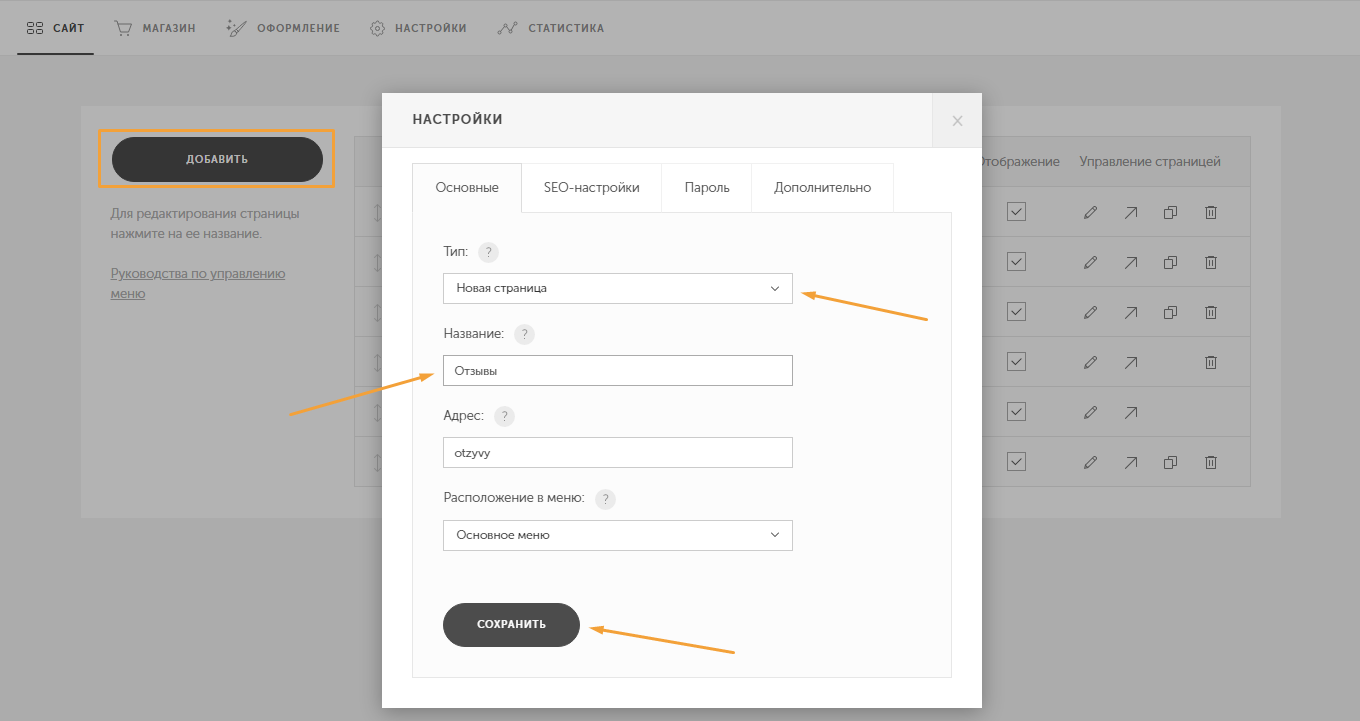Toggle display checkbox in the second row

[1017, 262]
